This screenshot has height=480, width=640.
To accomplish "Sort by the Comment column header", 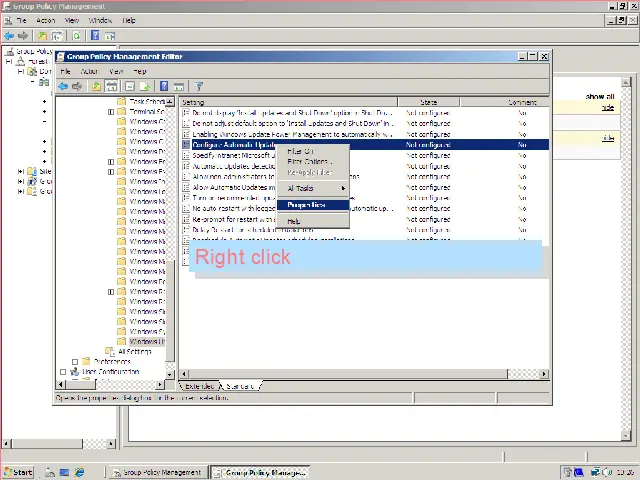I will [505, 102].
